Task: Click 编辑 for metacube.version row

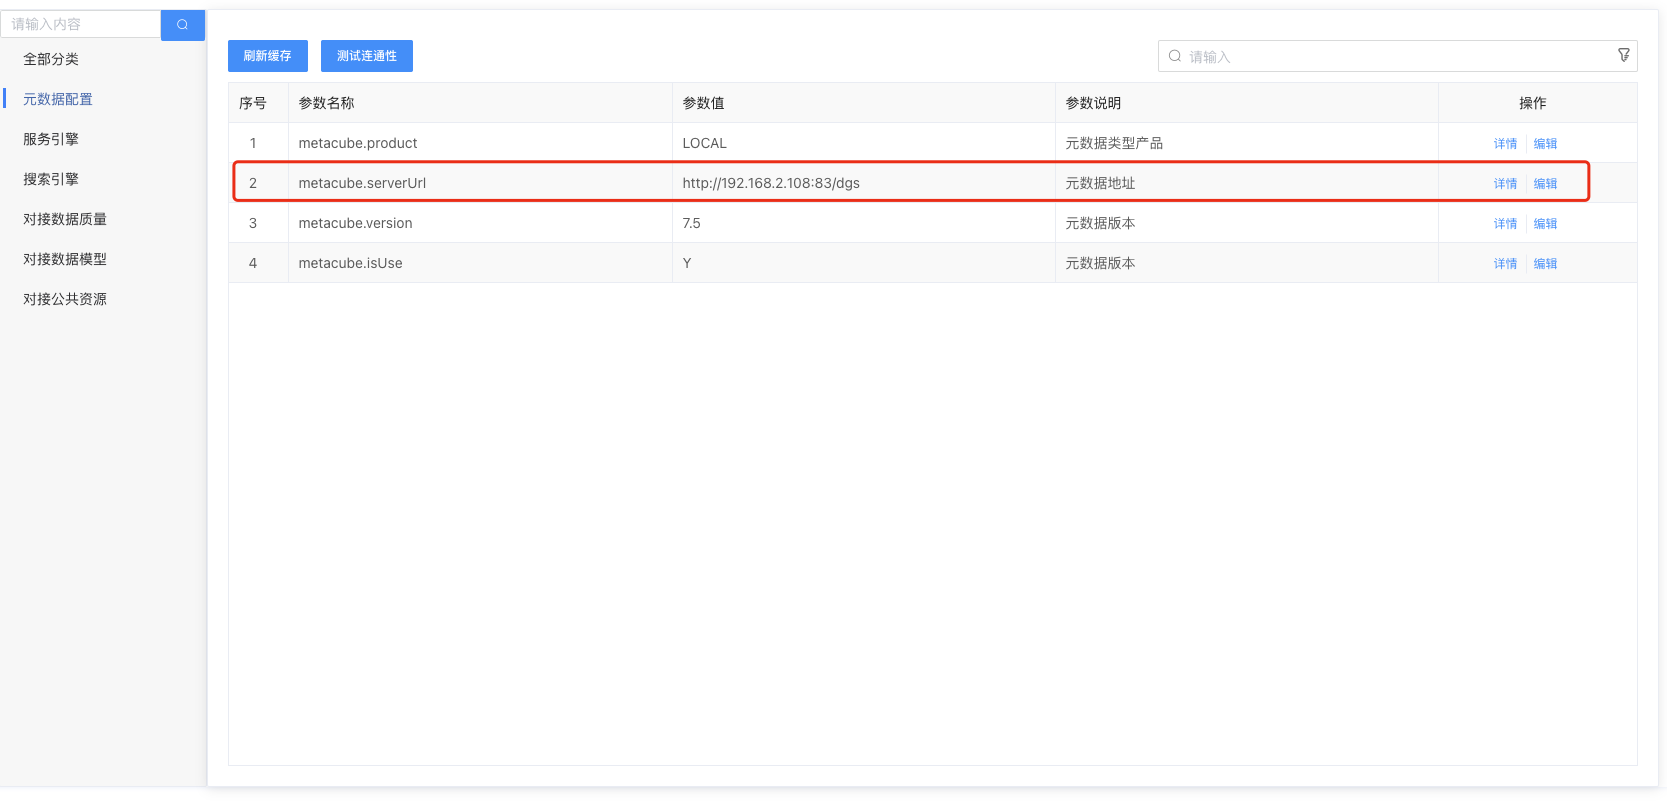Action: point(1545,223)
